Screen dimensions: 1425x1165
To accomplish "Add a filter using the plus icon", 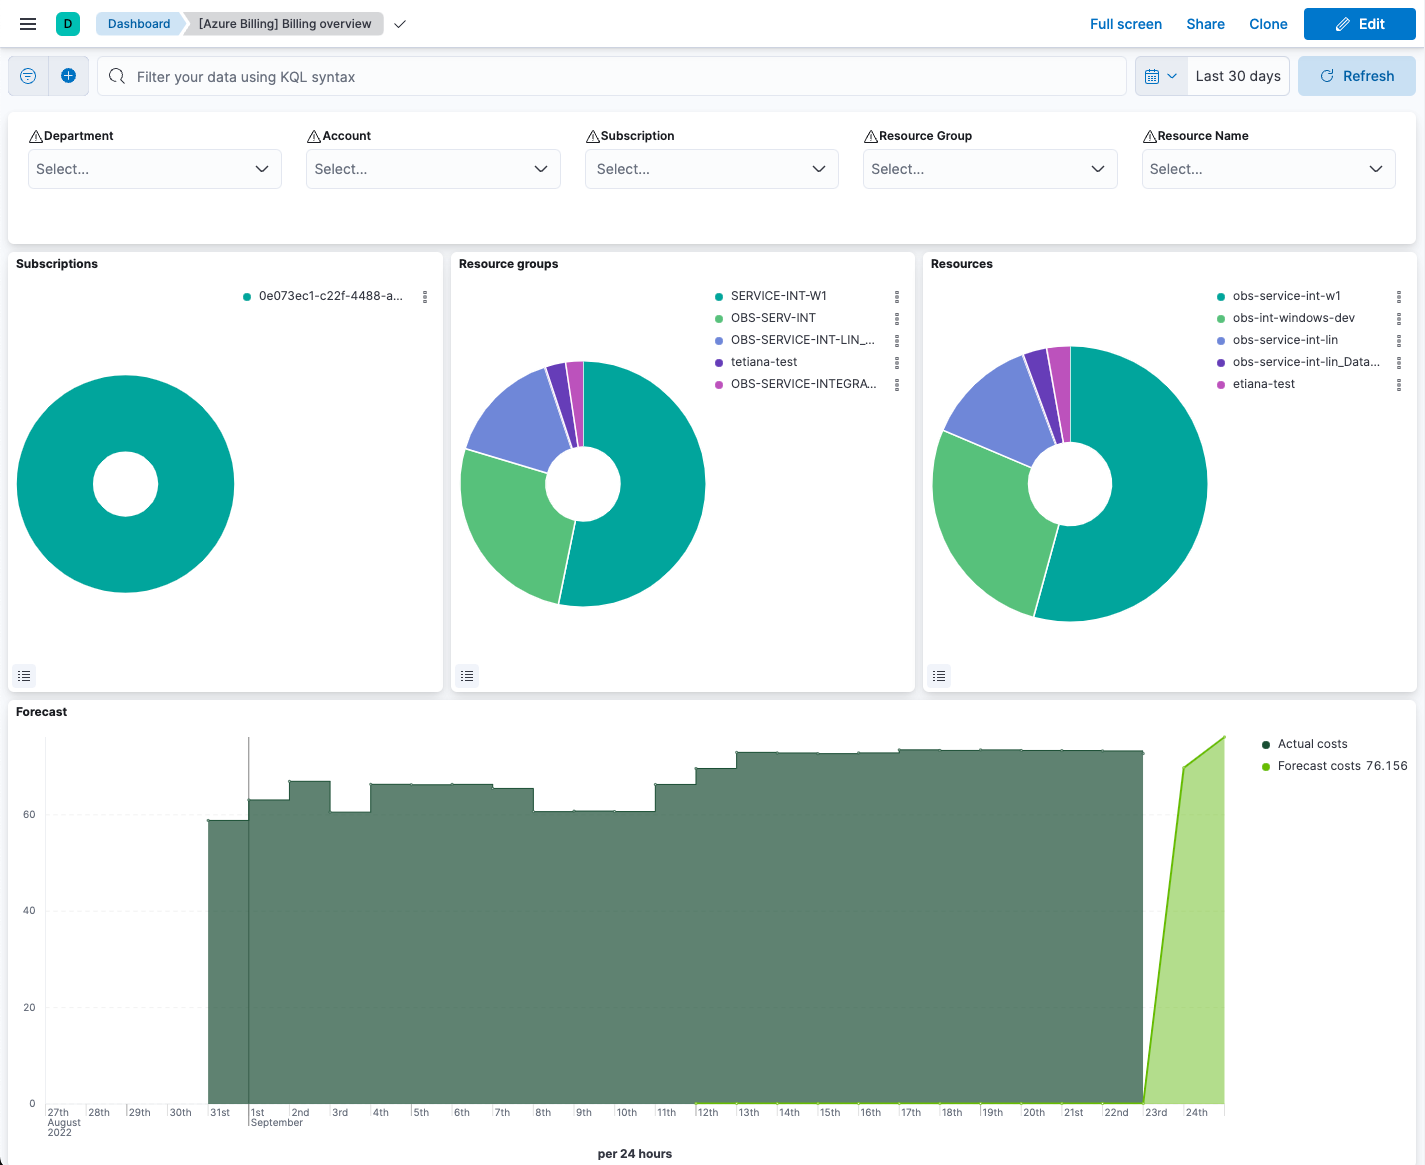I will click(x=68, y=75).
